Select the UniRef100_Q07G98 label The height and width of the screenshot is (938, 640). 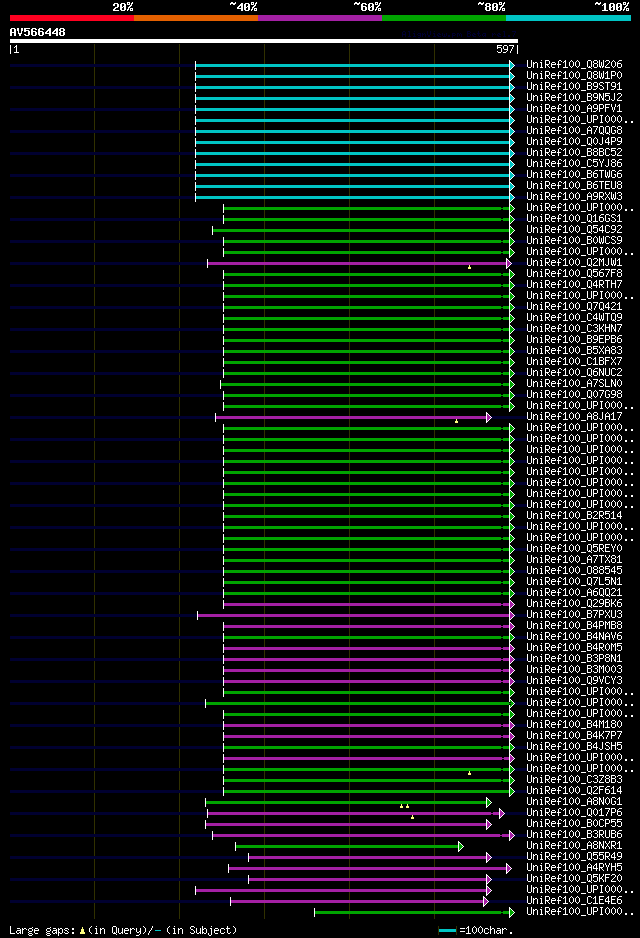click(574, 394)
